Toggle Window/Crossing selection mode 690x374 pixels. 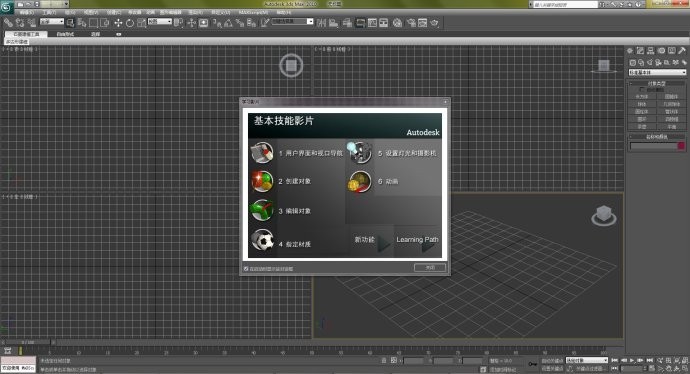click(x=105, y=23)
